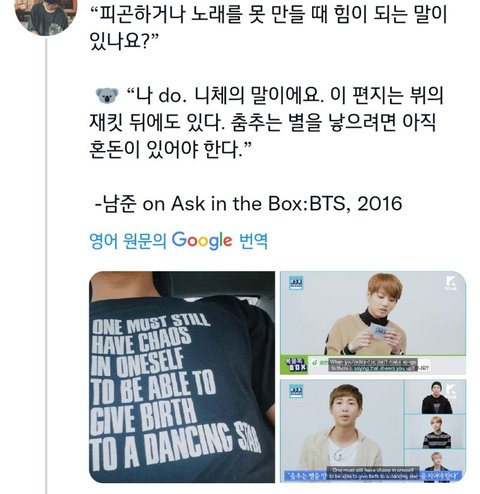Image resolution: width=480 pixels, height=494 pixels.
Task: Click the koala emoji in the tweet
Action: (107, 95)
